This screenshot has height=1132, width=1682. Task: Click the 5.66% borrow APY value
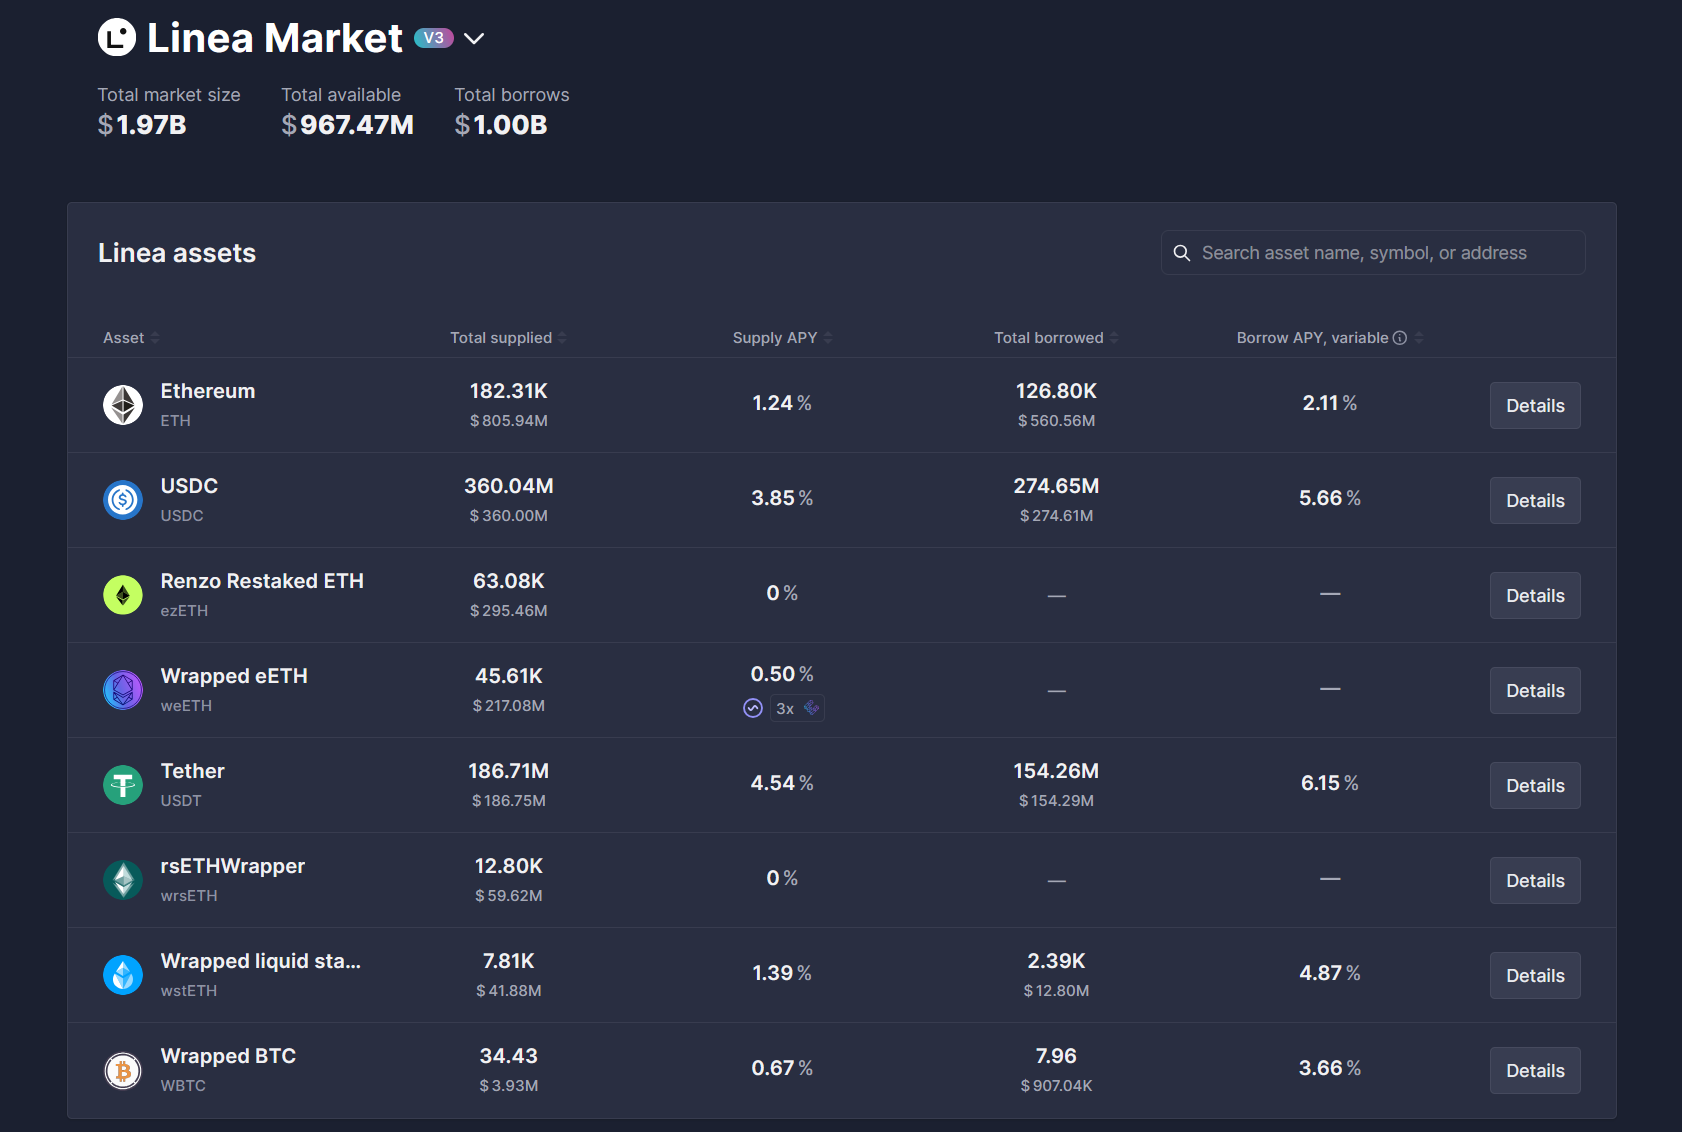1330,498
